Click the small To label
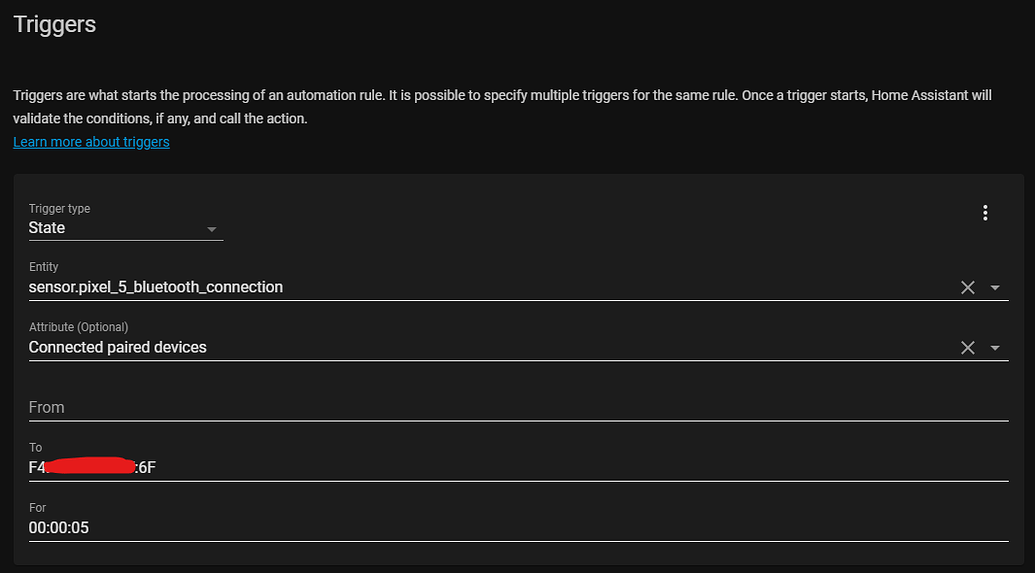 (x=36, y=447)
